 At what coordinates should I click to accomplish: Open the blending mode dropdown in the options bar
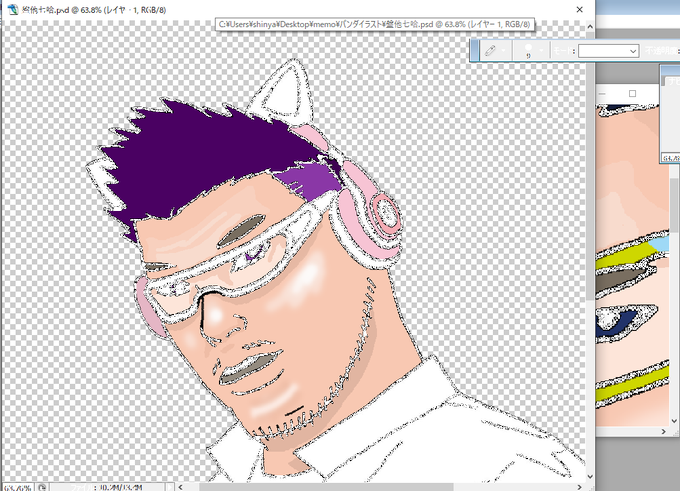pyautogui.click(x=608, y=51)
